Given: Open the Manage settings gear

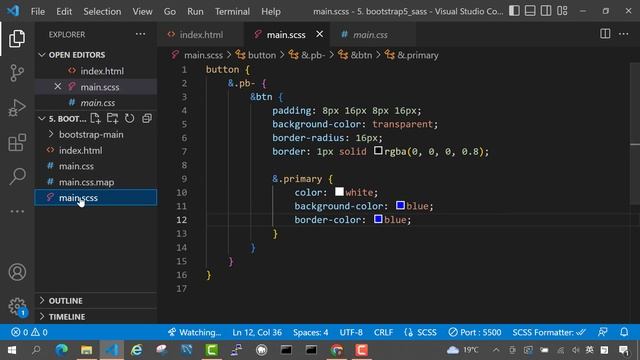Looking at the screenshot, I should pos(17,306).
